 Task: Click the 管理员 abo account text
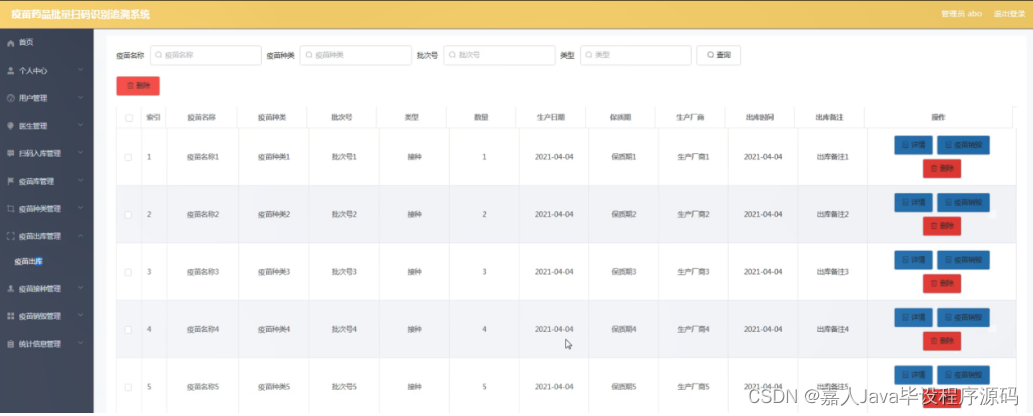point(962,14)
